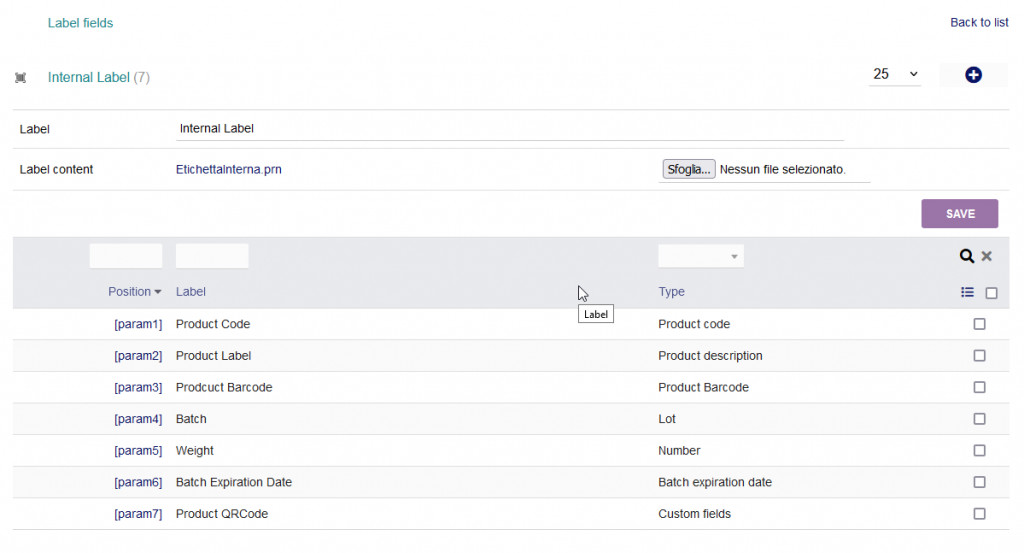Sort by the Position column header
The height and width of the screenshot is (553, 1024).
135,292
